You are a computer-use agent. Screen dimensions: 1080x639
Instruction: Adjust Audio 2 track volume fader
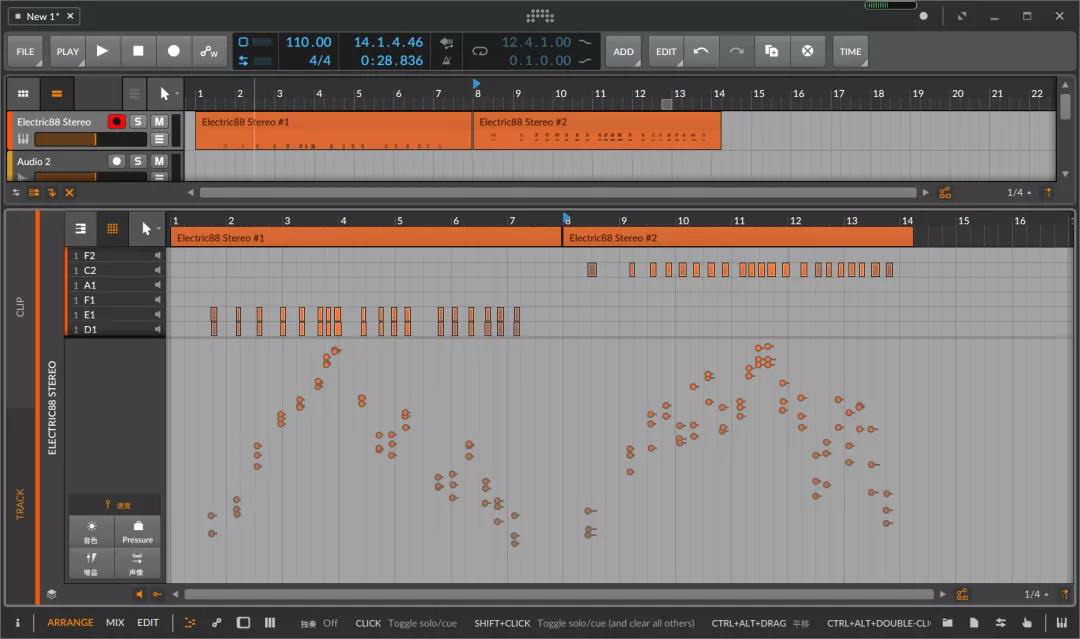click(x=90, y=177)
